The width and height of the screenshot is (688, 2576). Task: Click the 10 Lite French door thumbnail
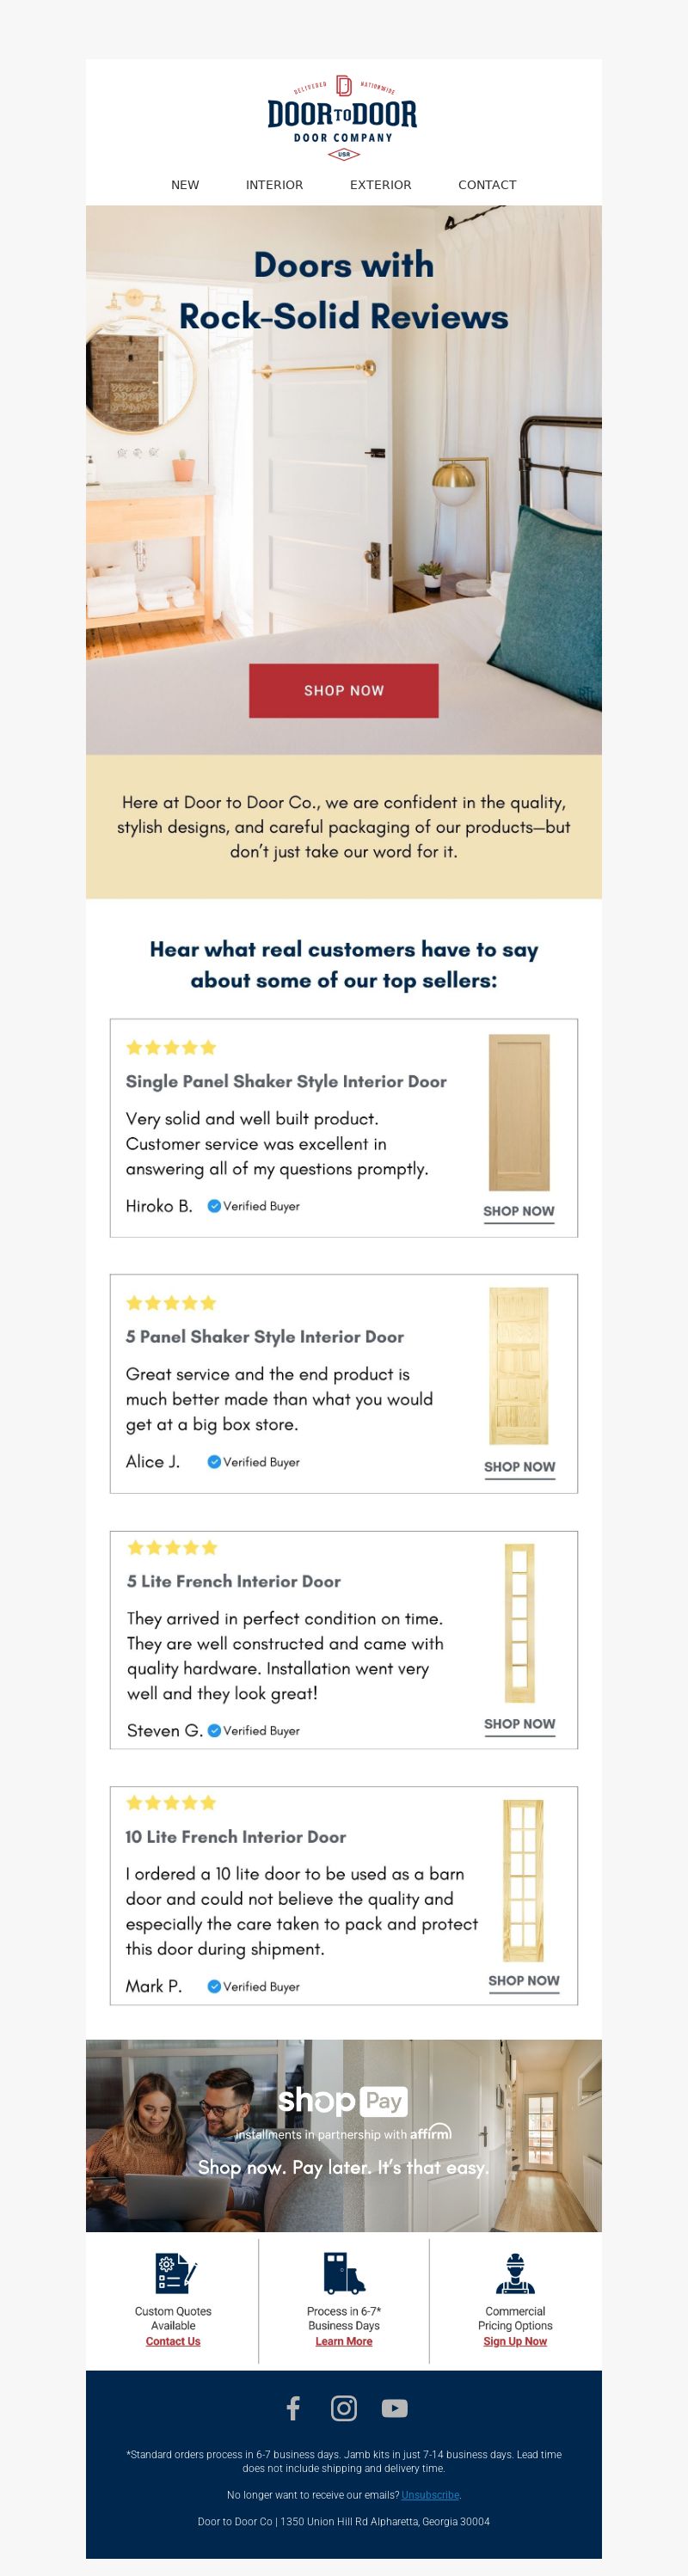pyautogui.click(x=524, y=1880)
